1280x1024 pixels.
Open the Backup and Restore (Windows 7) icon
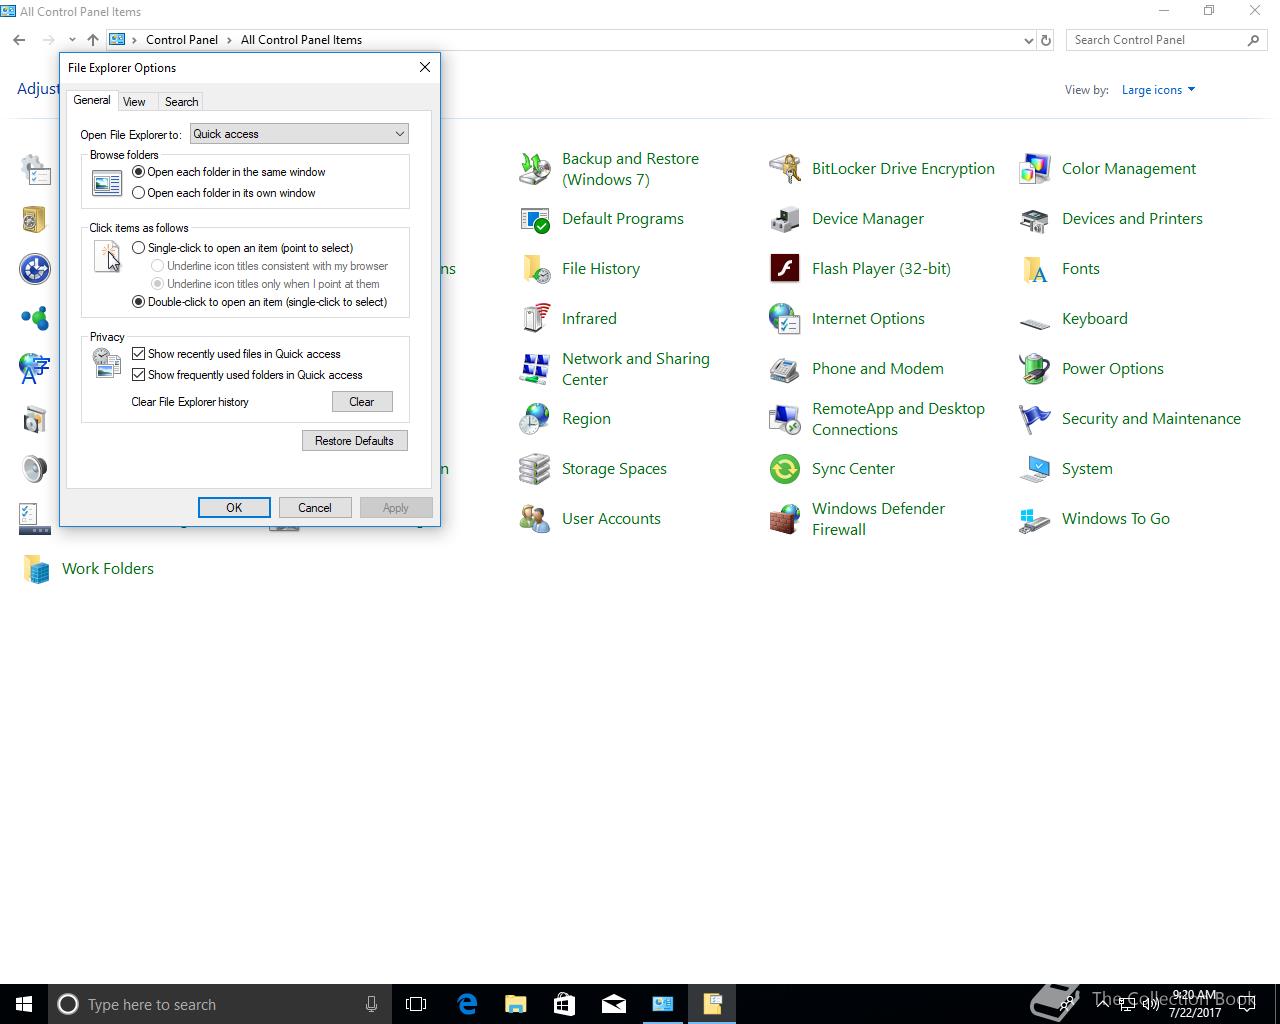pyautogui.click(x=535, y=169)
